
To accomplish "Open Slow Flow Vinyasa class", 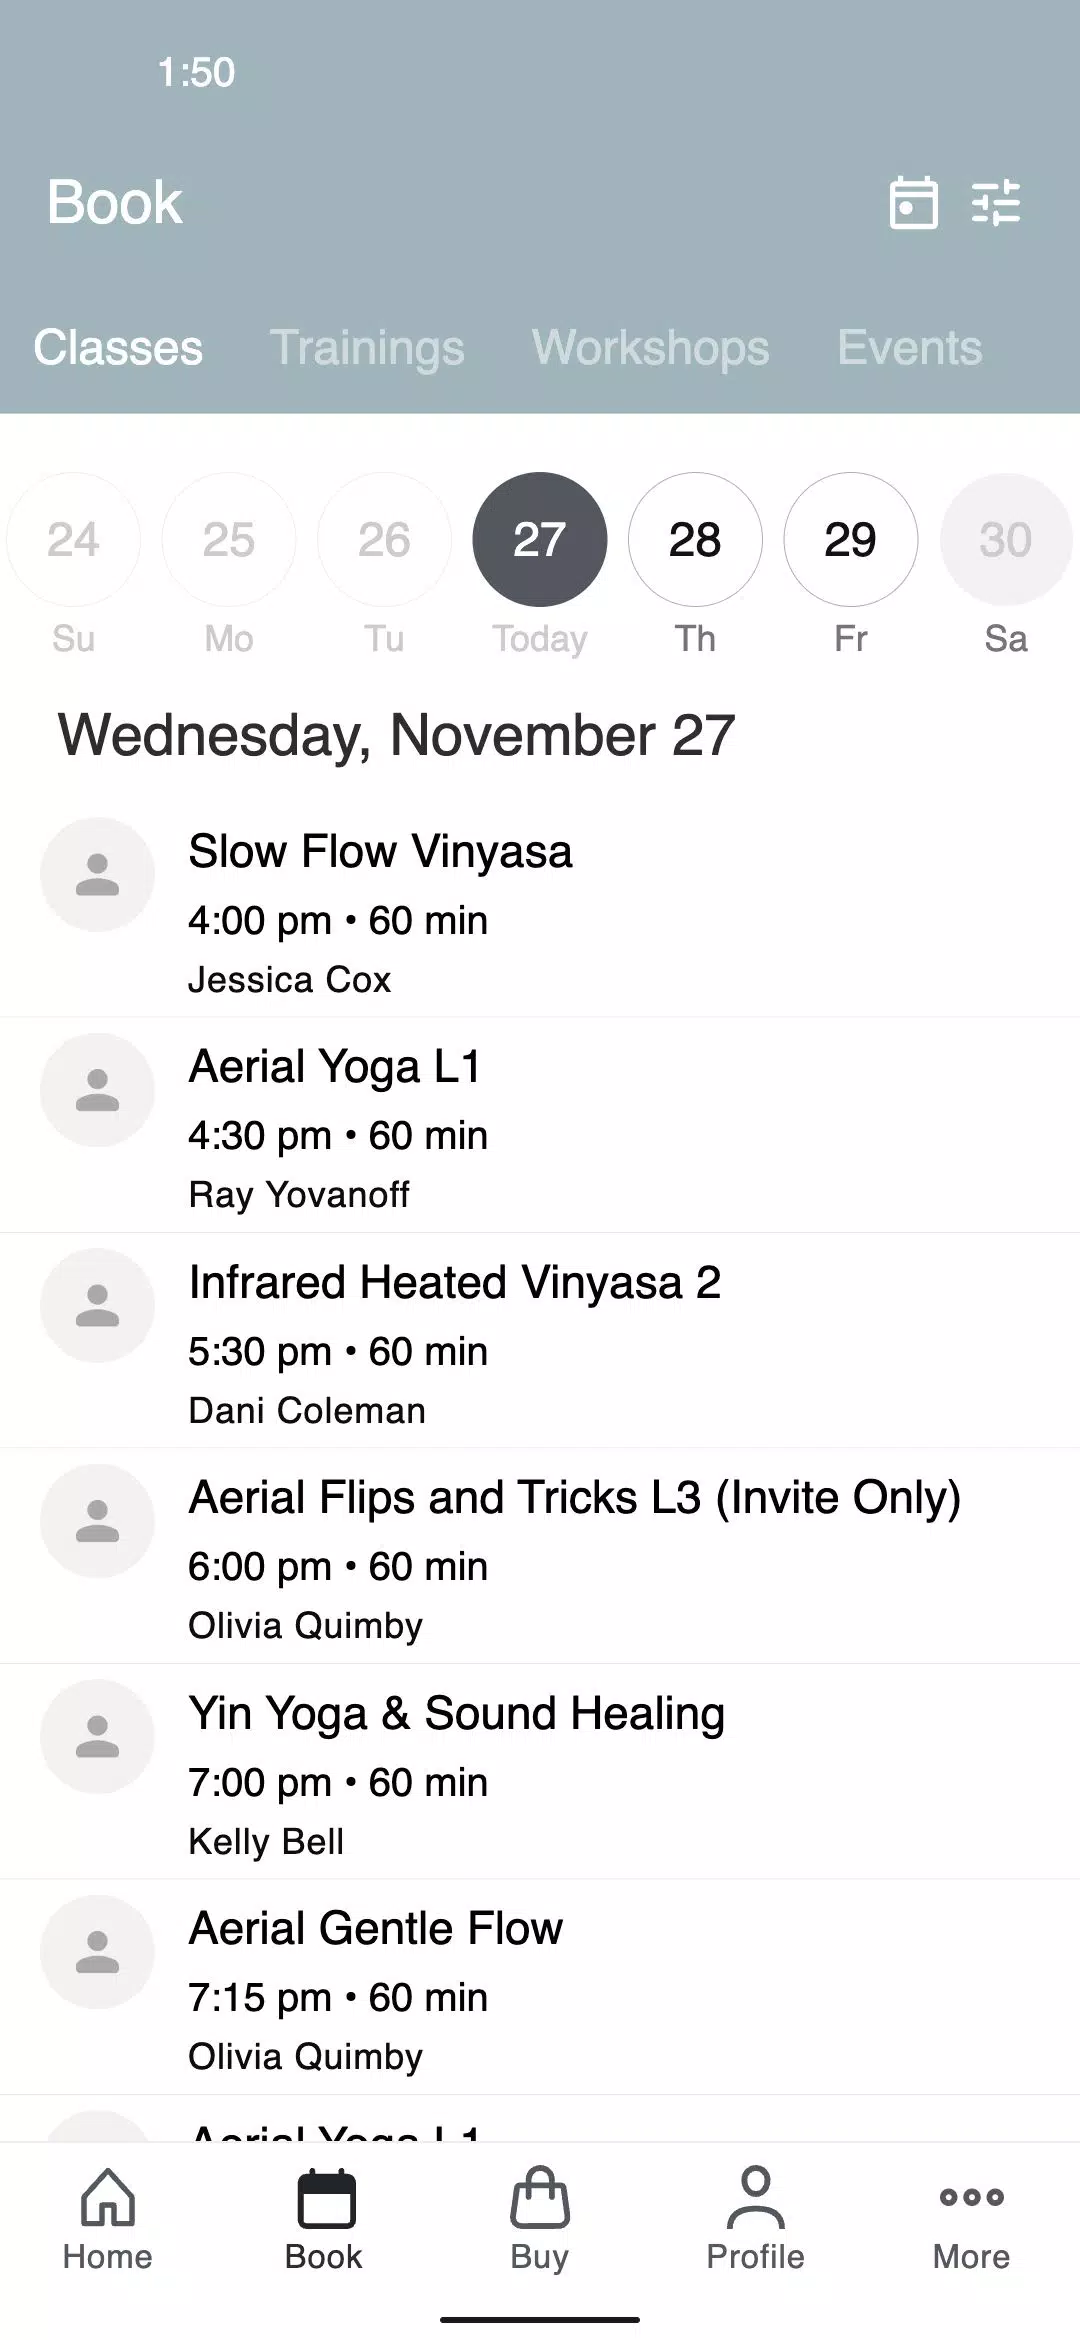I will tap(380, 853).
